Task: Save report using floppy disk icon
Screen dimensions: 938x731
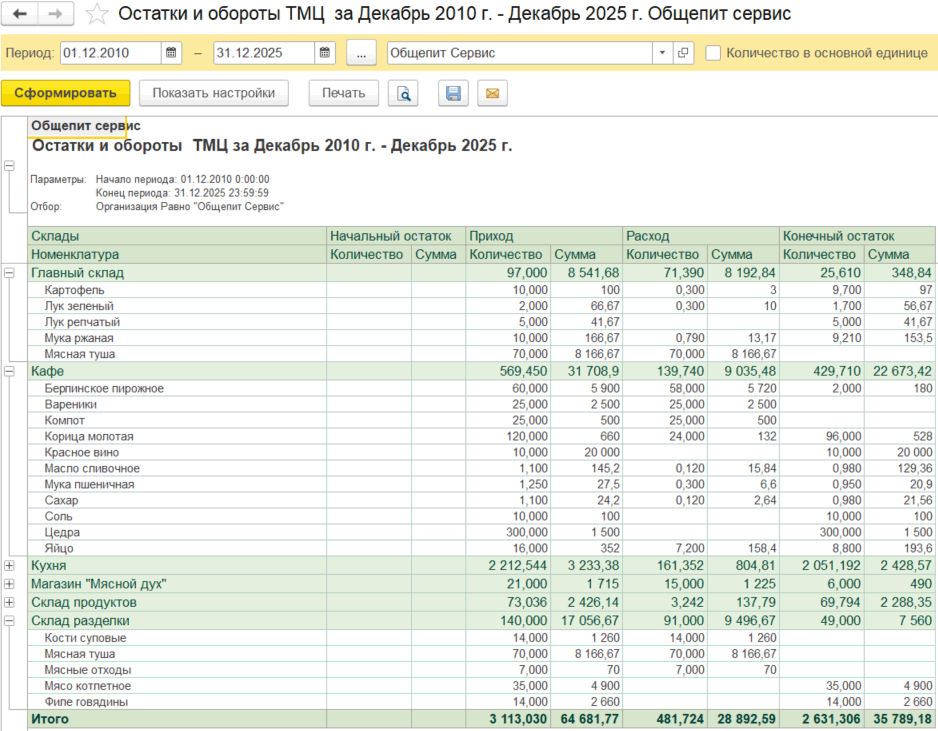Action: 453,94
